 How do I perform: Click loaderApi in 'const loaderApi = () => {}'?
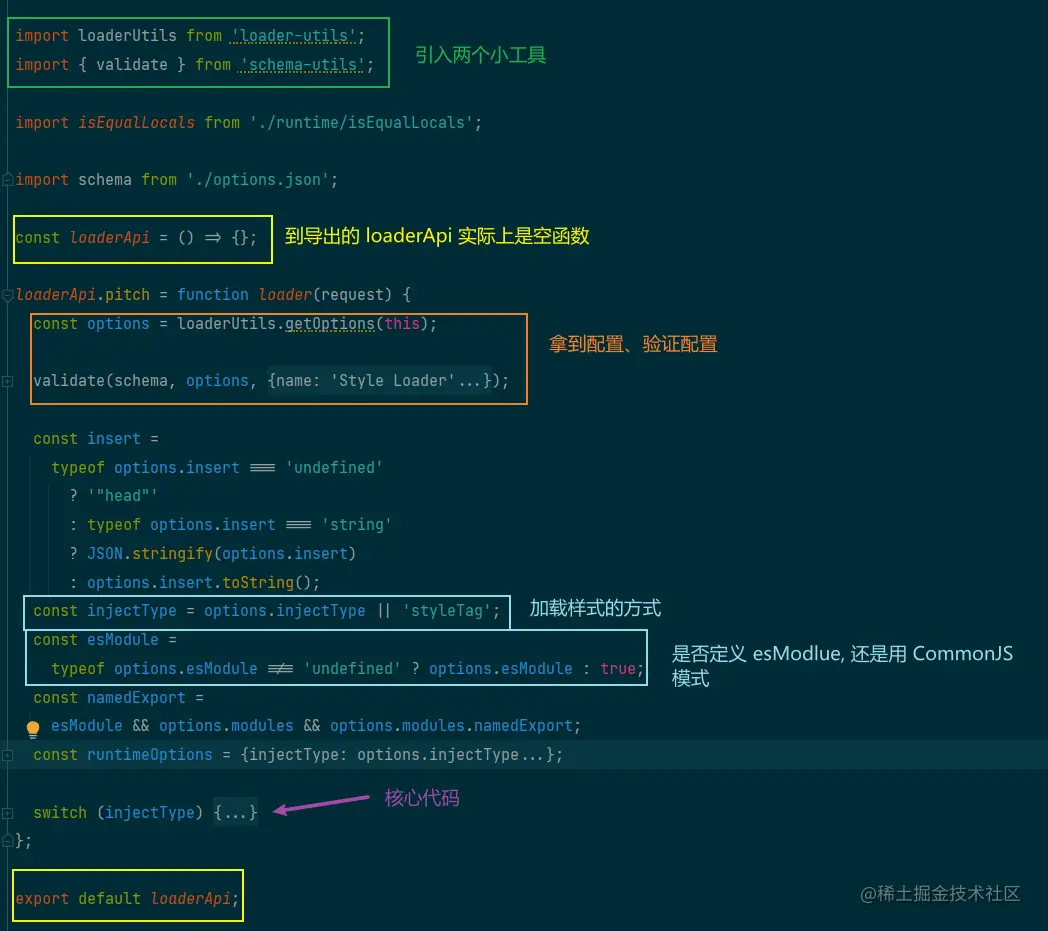tap(110, 237)
